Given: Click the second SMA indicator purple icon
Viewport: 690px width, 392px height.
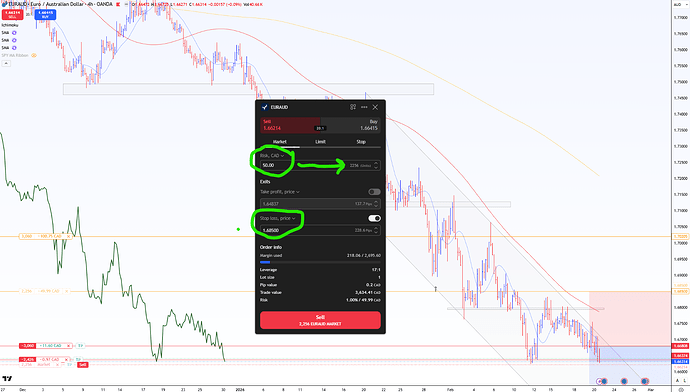Looking at the screenshot, I should [x=15, y=40].
